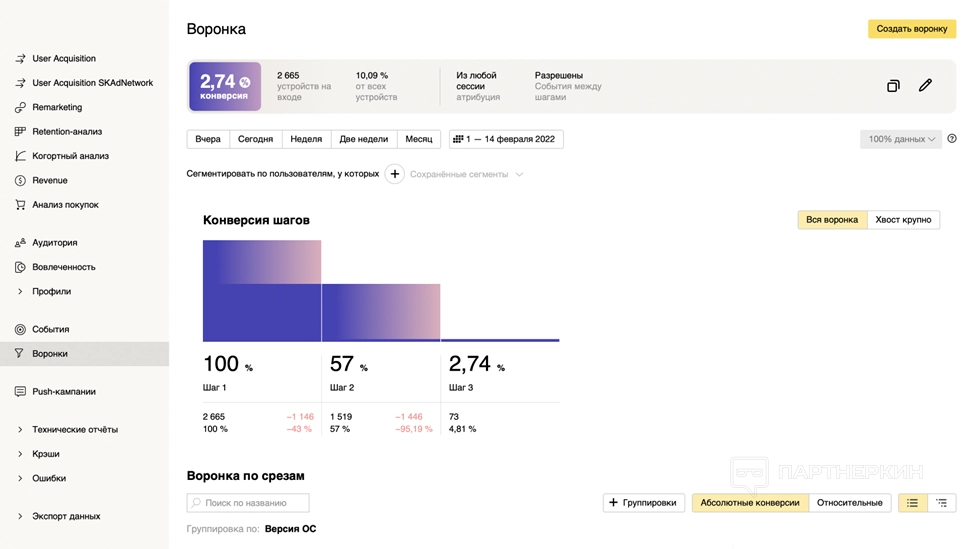
Task: Click the События target icon
Action: tap(21, 330)
